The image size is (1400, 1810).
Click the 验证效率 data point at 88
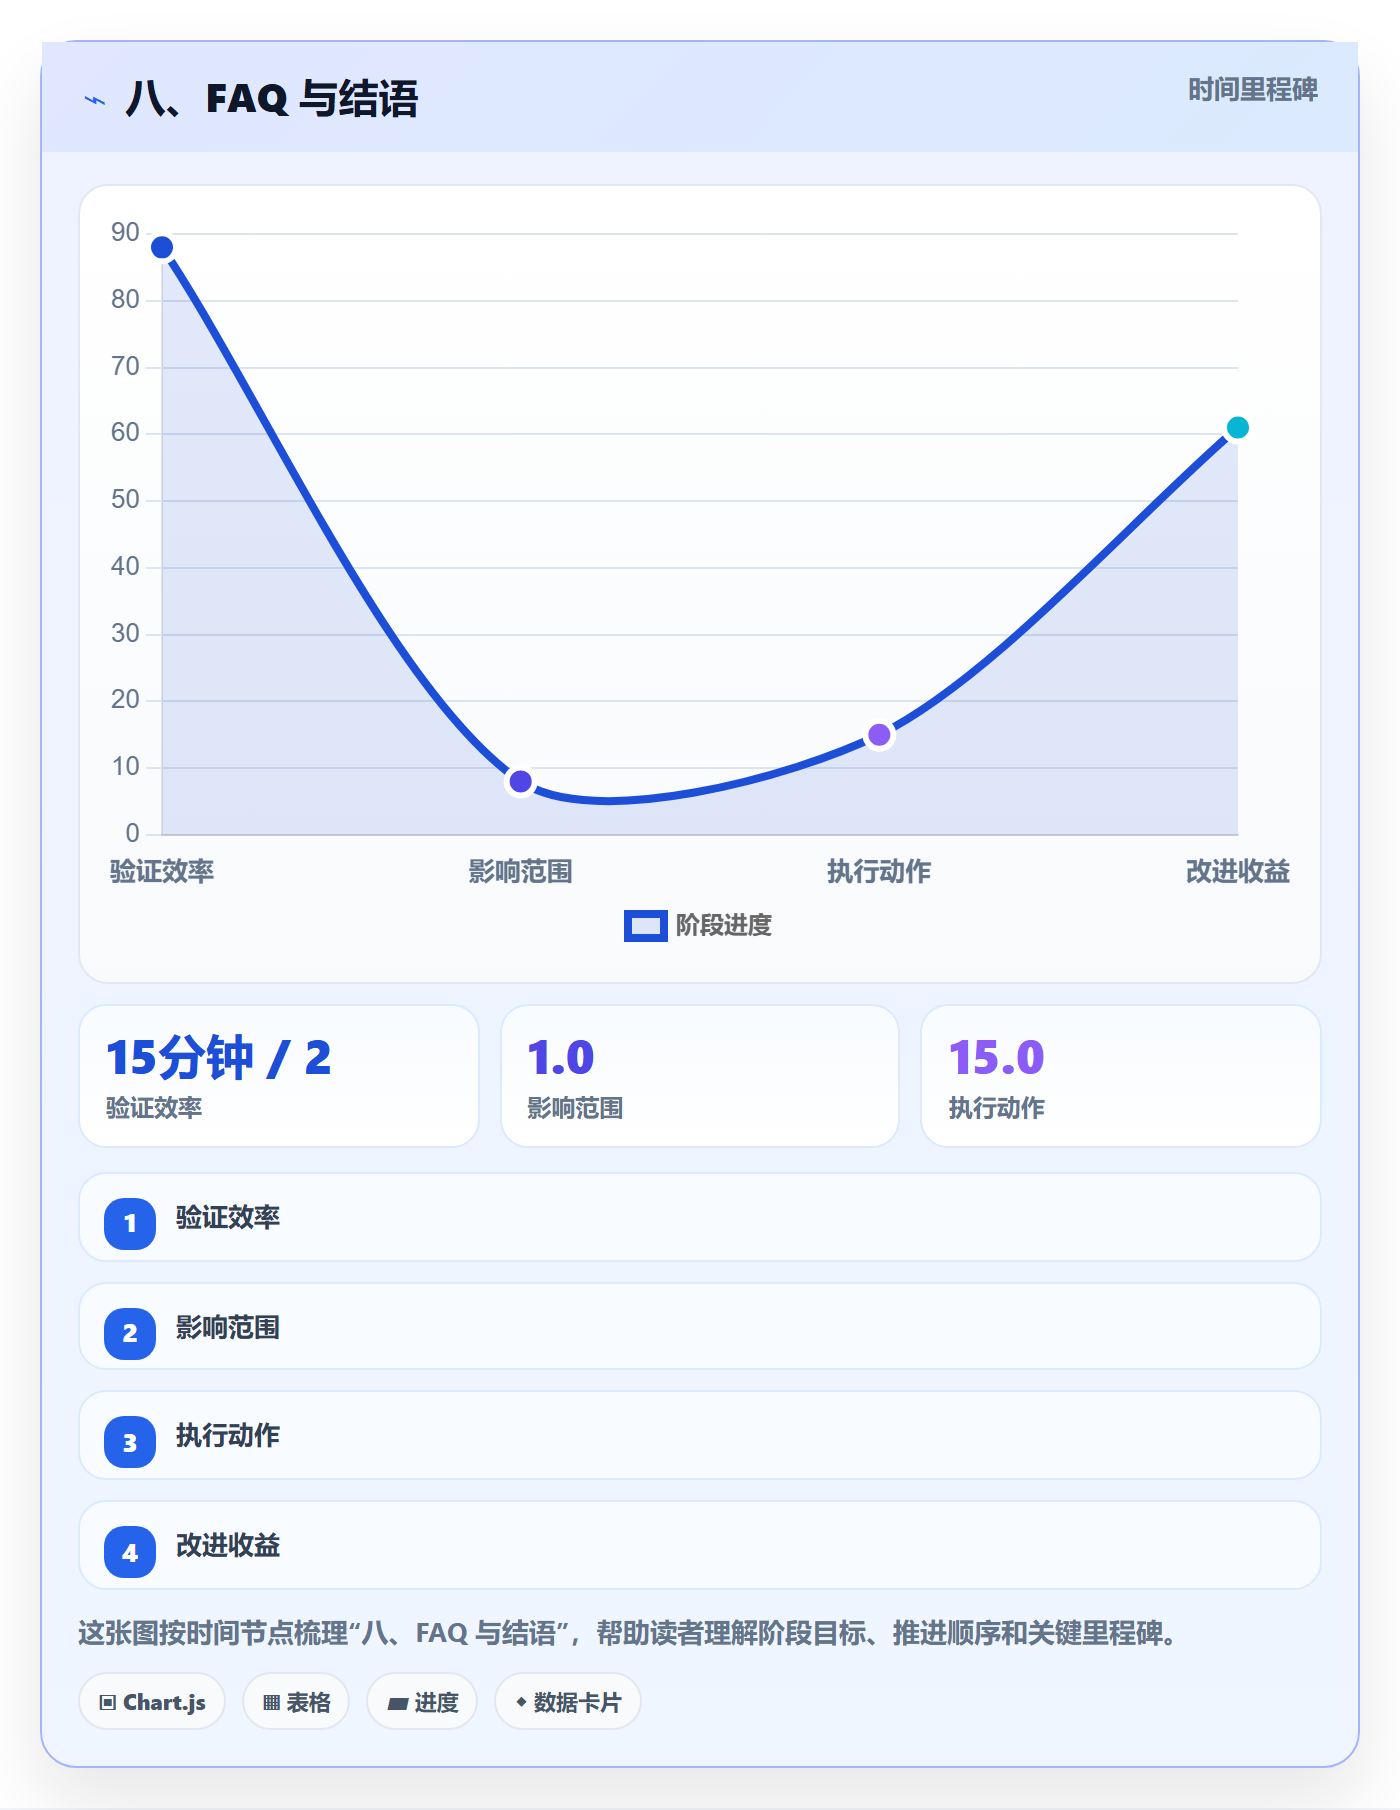point(162,247)
